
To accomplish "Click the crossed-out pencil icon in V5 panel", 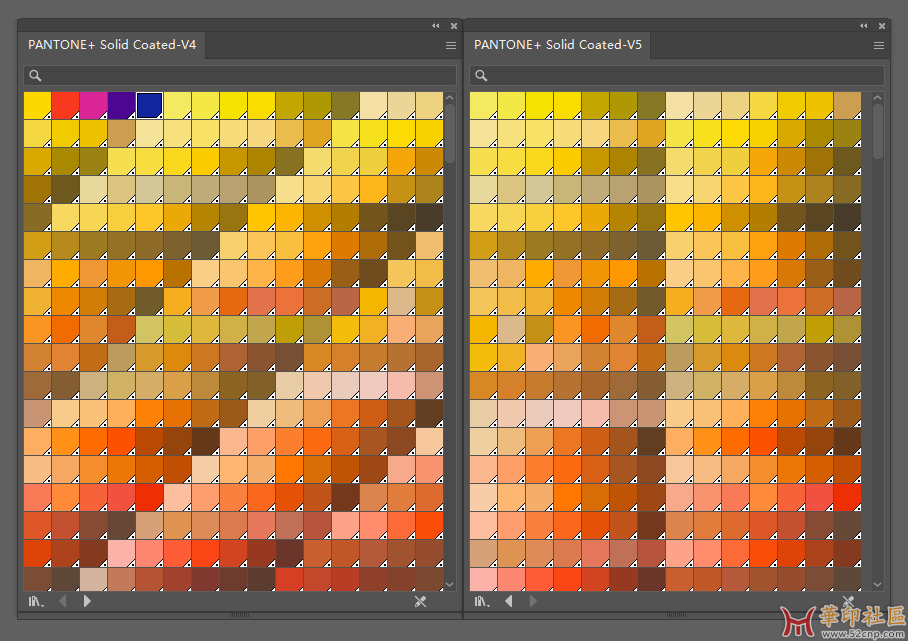I will point(848,602).
